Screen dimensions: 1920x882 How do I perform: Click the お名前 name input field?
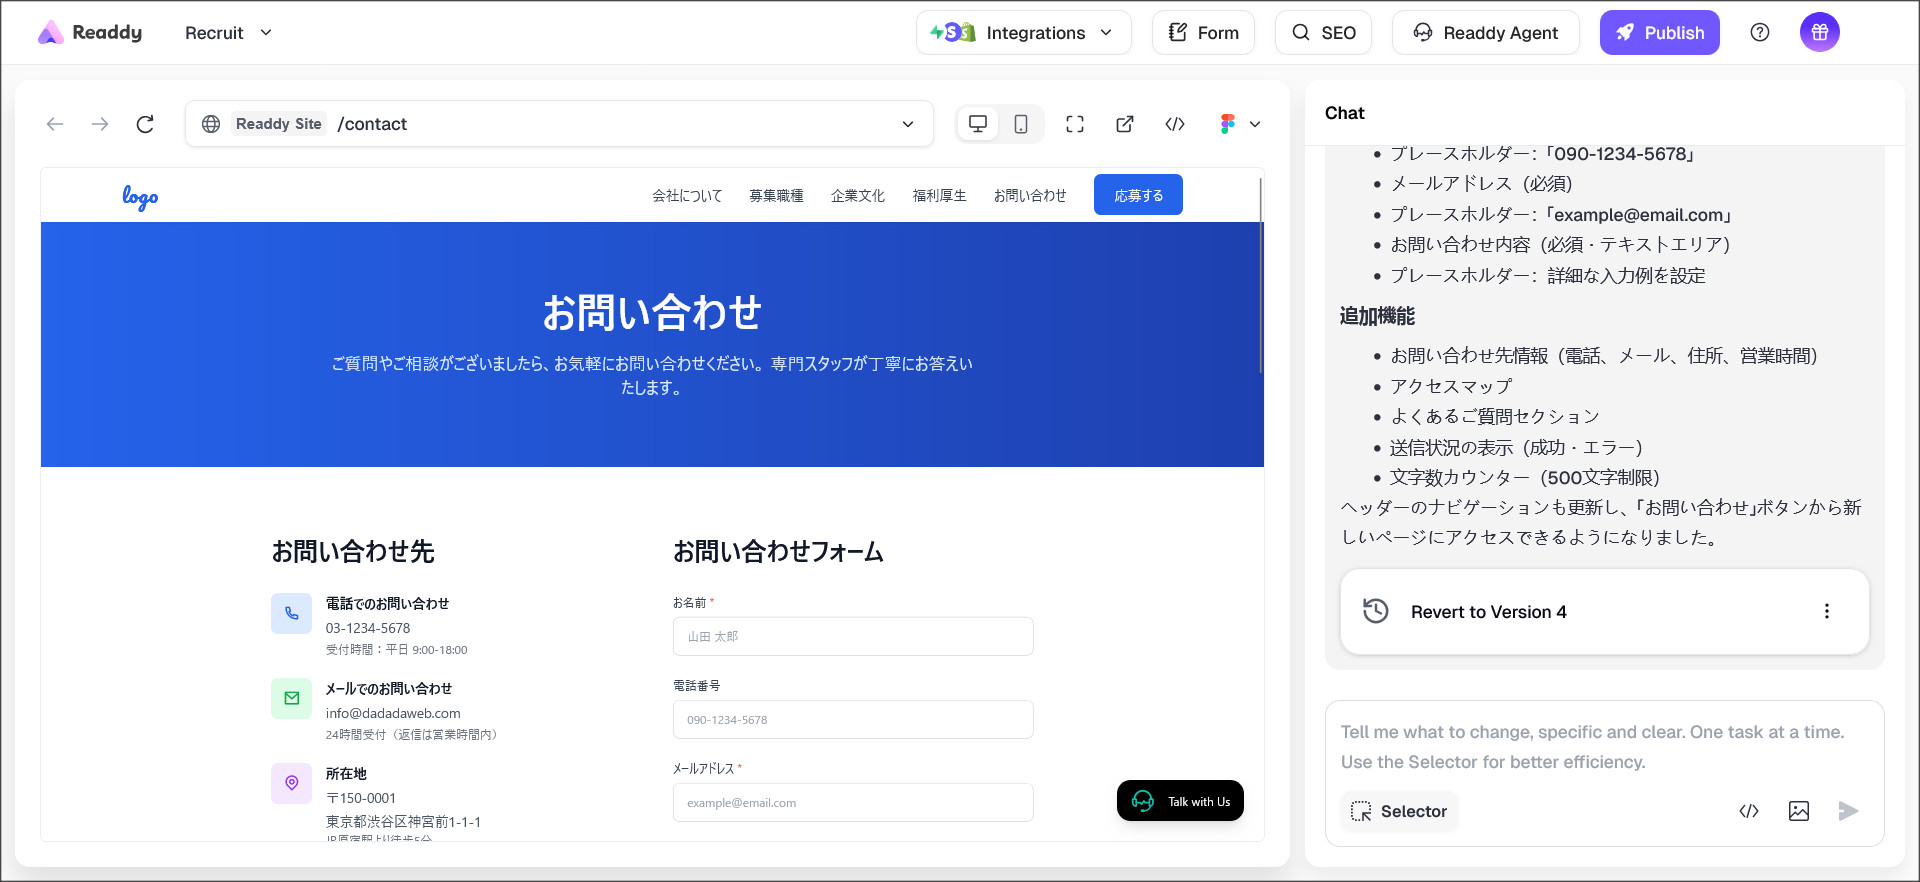pyautogui.click(x=853, y=636)
